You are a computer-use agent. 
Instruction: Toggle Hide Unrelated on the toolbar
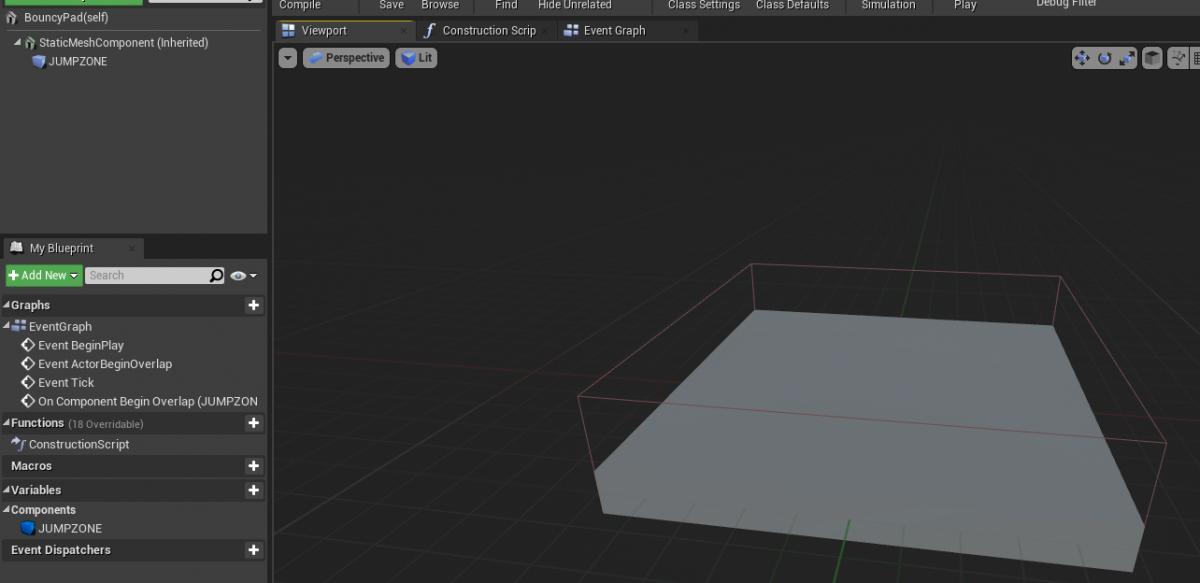(x=574, y=5)
